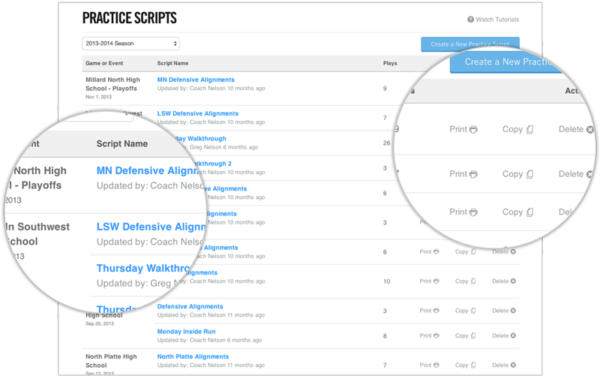Delete Defensive Alignments updated 11 months ago

[x=504, y=311]
